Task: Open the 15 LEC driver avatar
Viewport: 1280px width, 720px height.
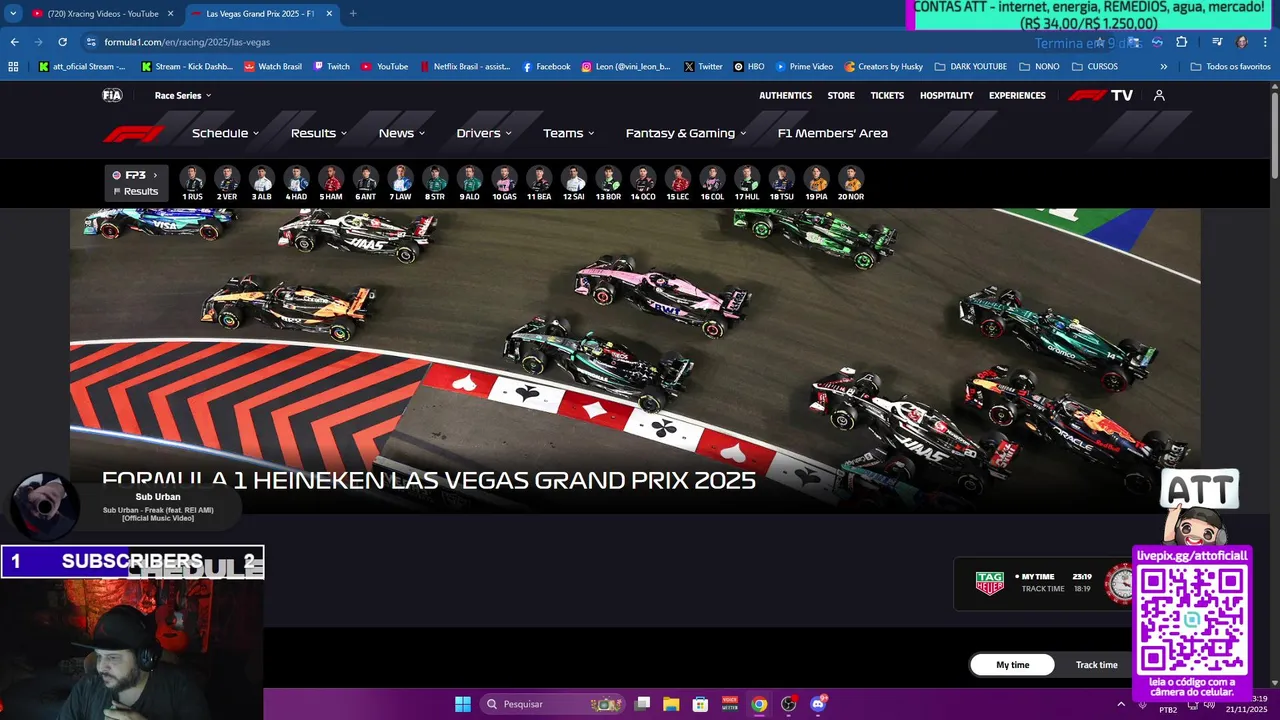Action: click(678, 183)
